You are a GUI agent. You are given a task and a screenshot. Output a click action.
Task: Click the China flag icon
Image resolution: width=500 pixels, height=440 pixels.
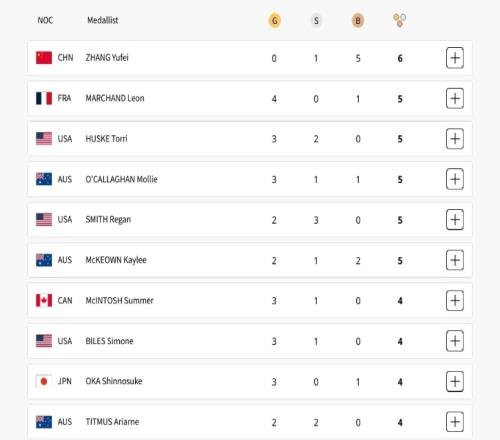pos(44,58)
